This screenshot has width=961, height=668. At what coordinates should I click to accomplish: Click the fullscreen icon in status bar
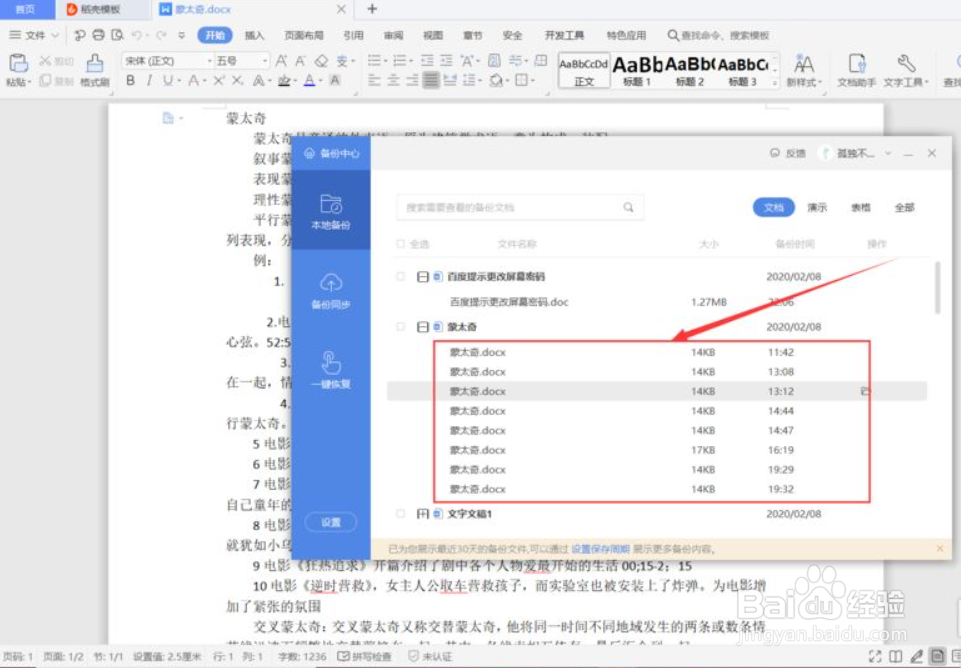875,656
